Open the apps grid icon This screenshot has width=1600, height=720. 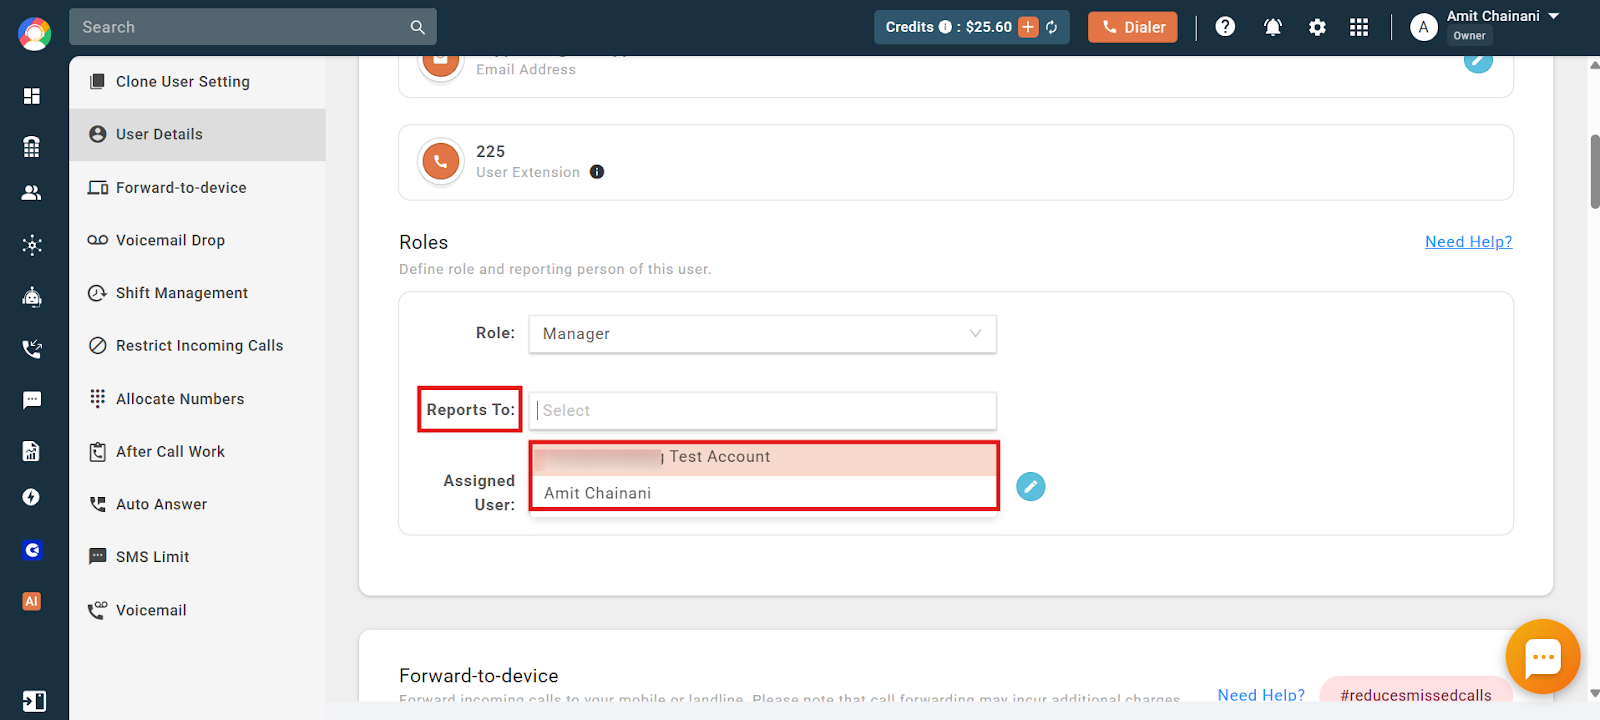(1359, 27)
